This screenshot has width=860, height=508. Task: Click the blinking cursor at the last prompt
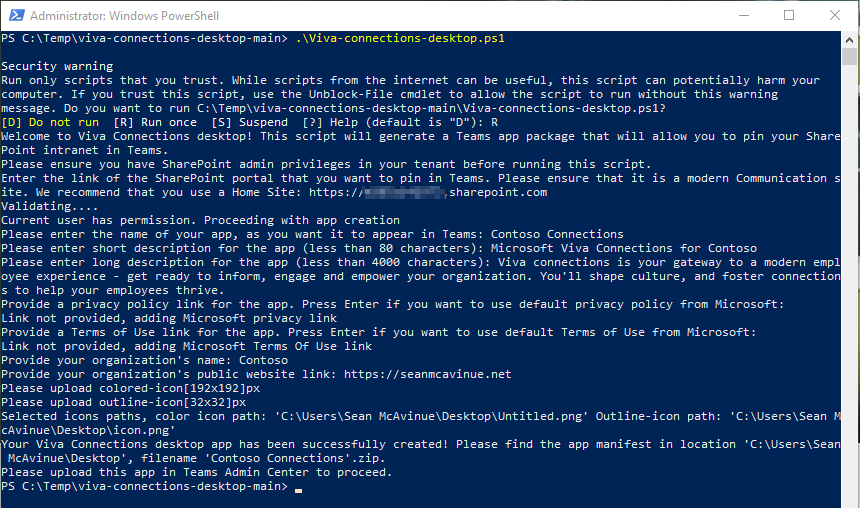click(299, 488)
